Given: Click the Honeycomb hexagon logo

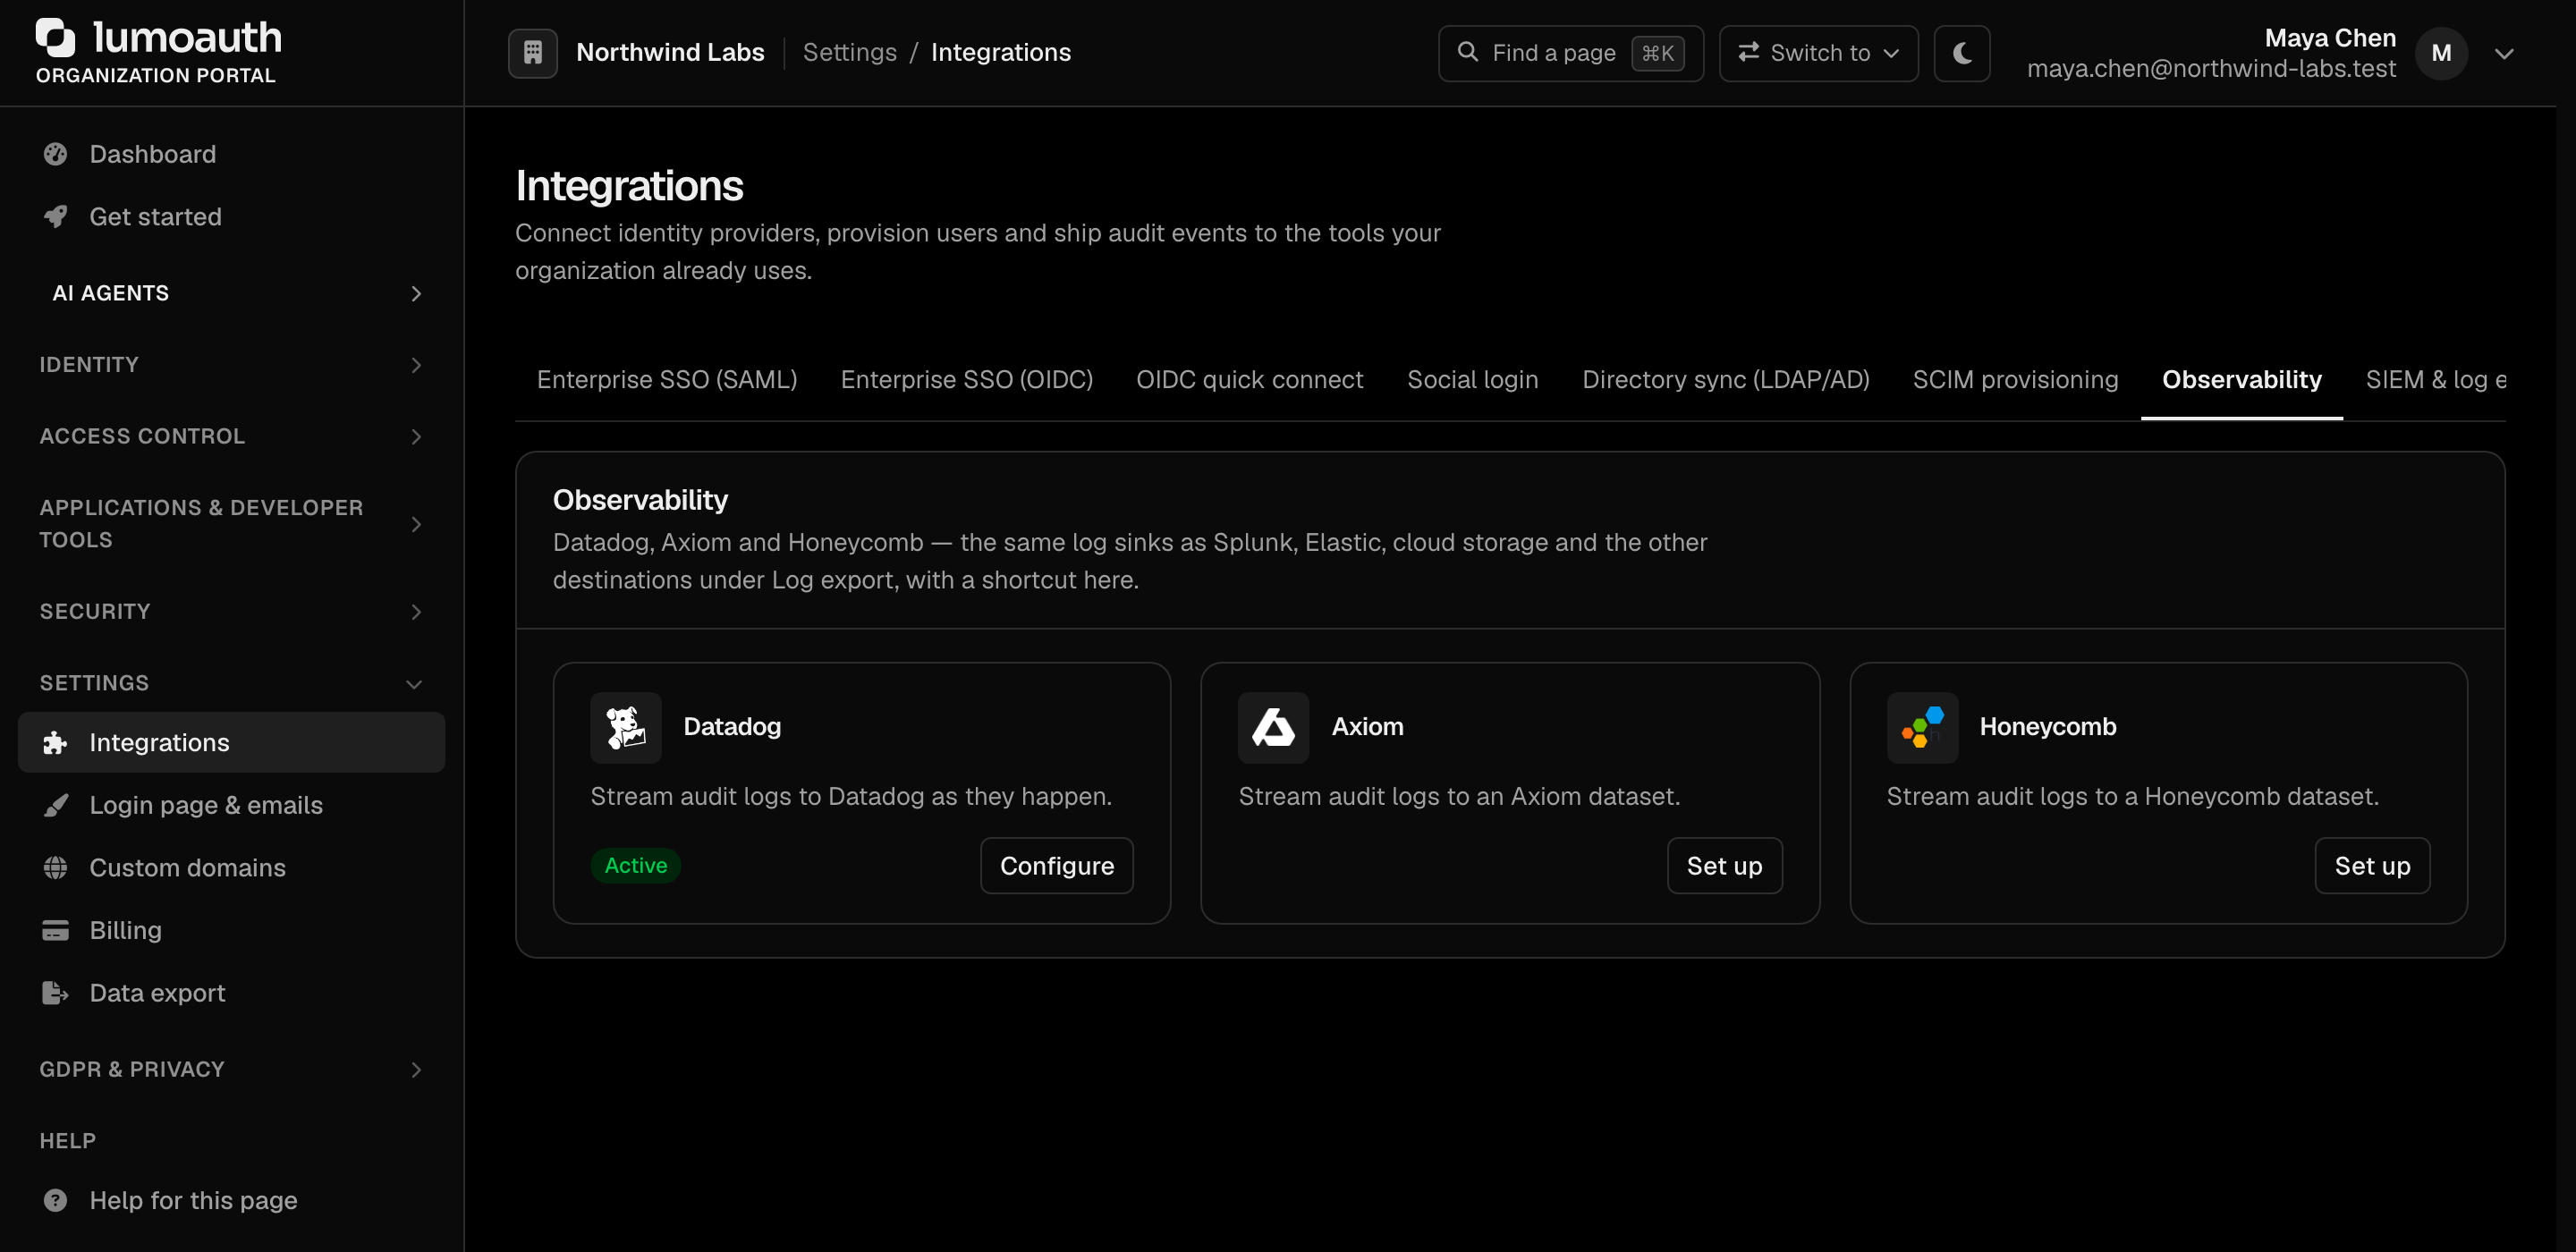Looking at the screenshot, I should click(1922, 727).
